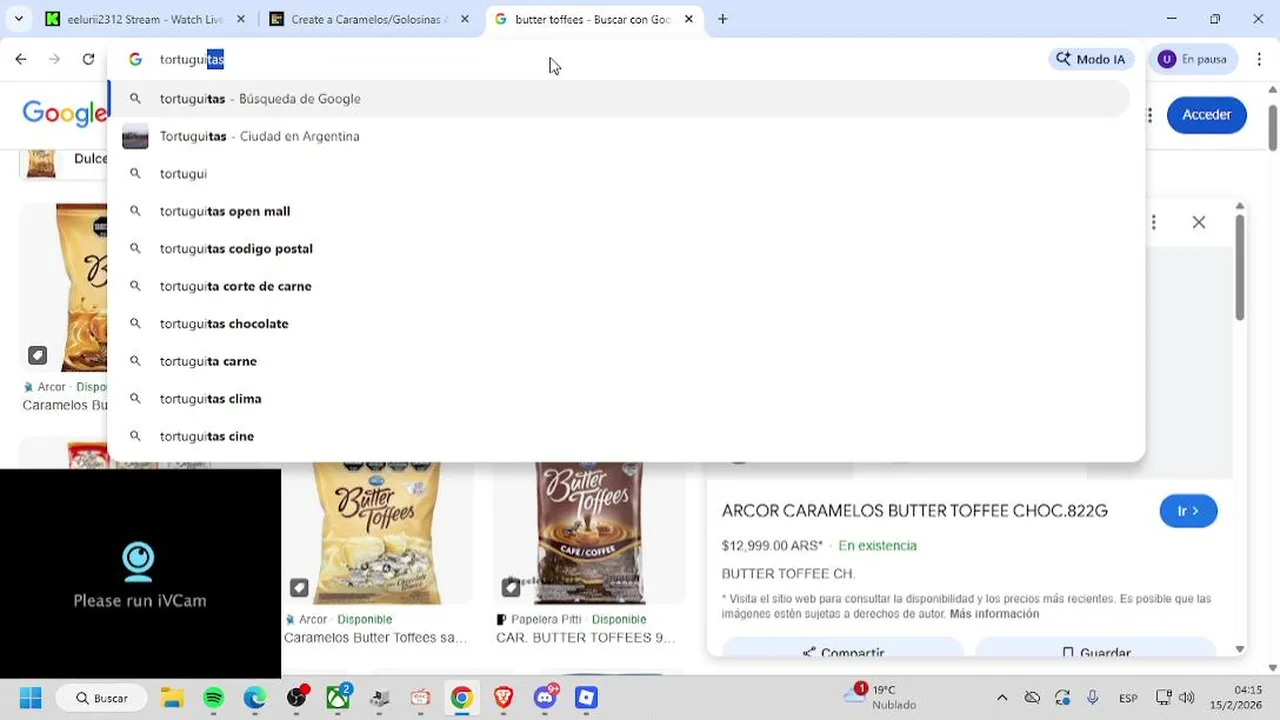This screenshot has height=720, width=1280.
Task: Click Tortuguitas city thumbnail icon
Action: (135, 137)
